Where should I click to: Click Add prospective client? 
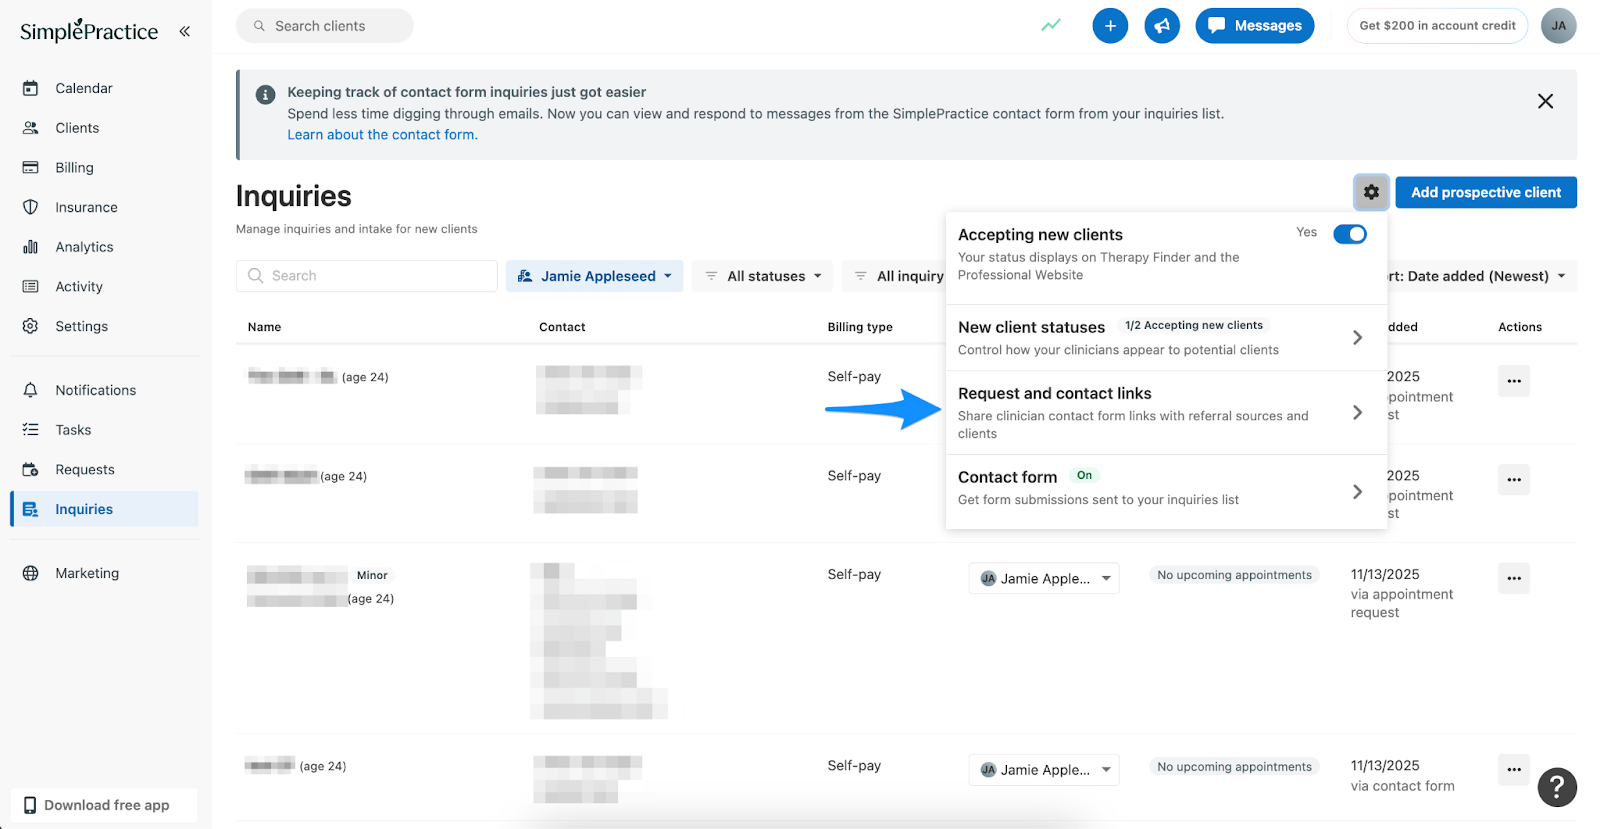pyautogui.click(x=1486, y=192)
